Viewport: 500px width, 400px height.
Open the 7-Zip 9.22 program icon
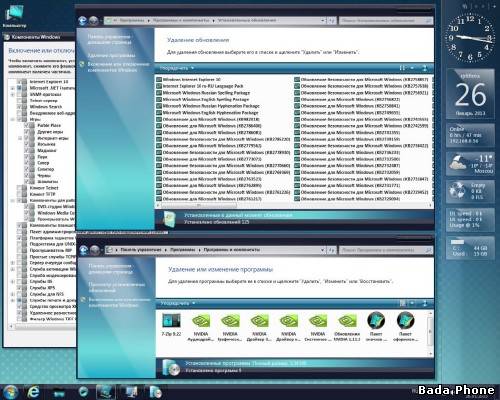171,324
